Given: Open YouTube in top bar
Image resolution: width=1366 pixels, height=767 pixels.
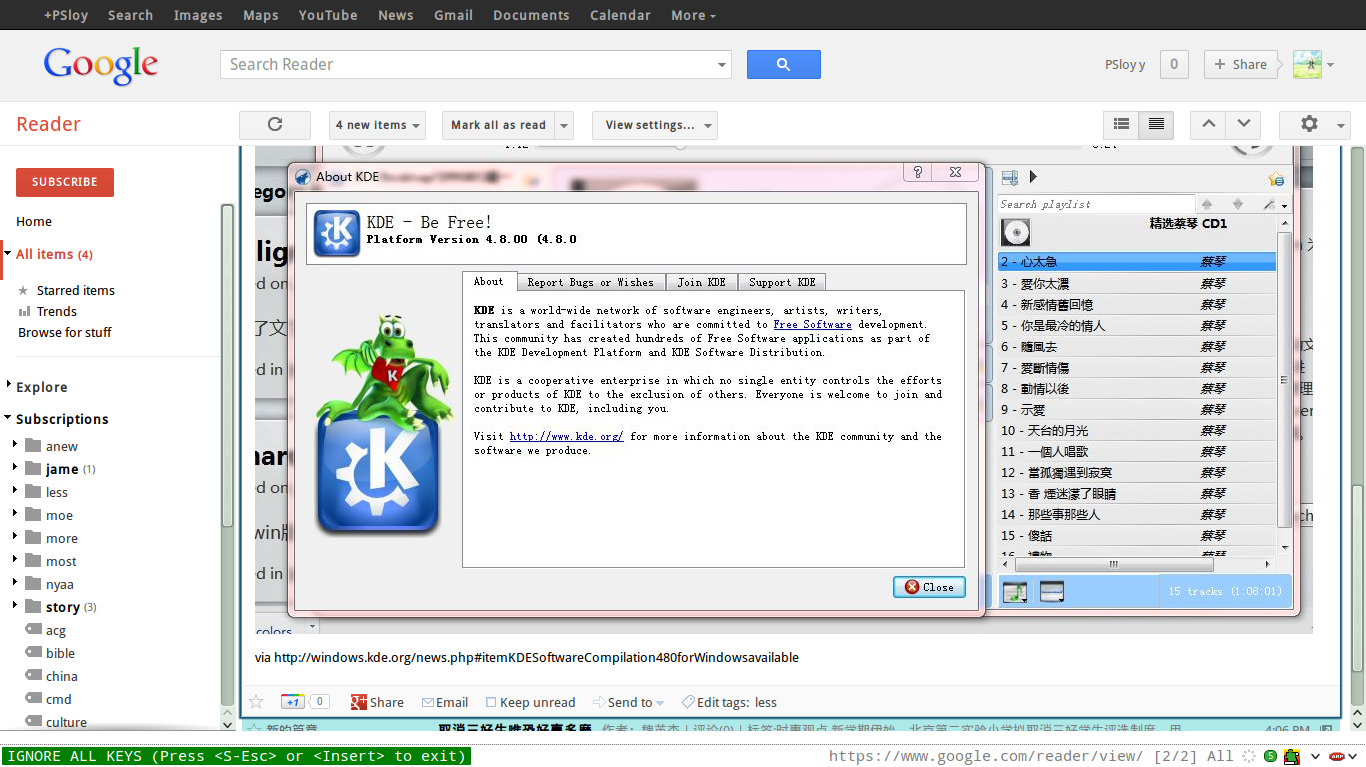Looking at the screenshot, I should pyautogui.click(x=328, y=15).
